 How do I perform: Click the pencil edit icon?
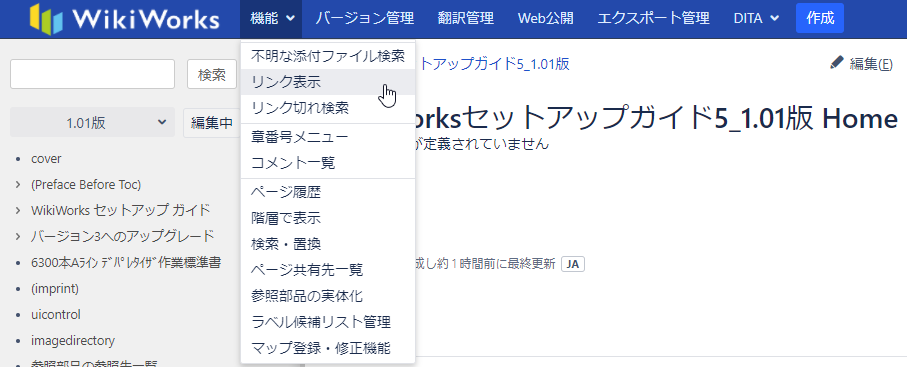836,63
